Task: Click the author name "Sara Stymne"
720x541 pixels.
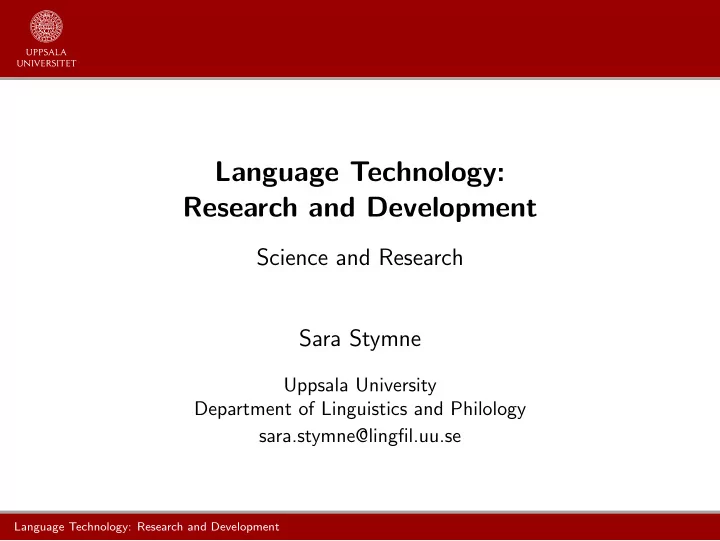Action: tap(360, 339)
